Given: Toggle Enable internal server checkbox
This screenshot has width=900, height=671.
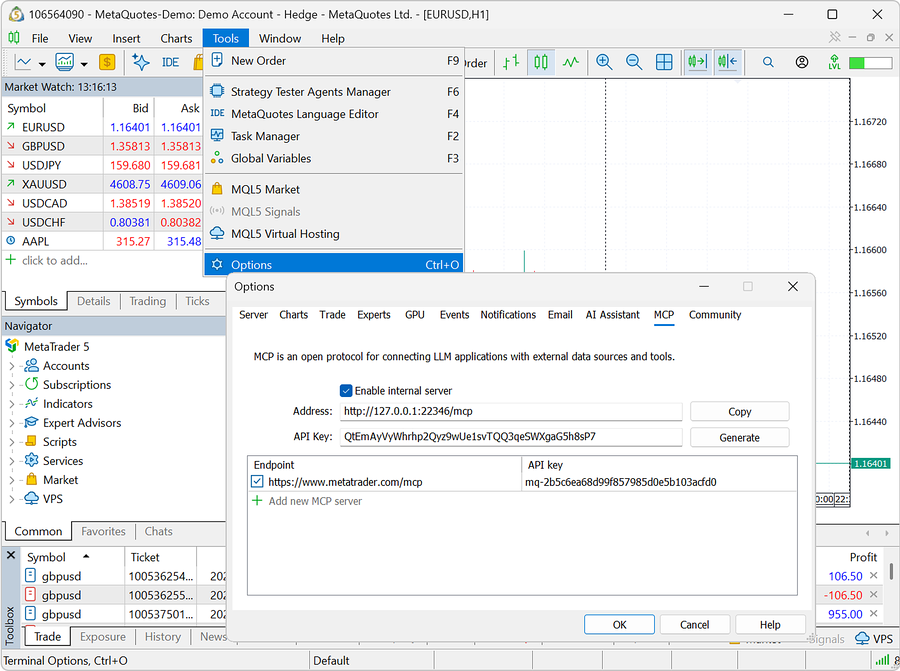Looking at the screenshot, I should coord(346,391).
